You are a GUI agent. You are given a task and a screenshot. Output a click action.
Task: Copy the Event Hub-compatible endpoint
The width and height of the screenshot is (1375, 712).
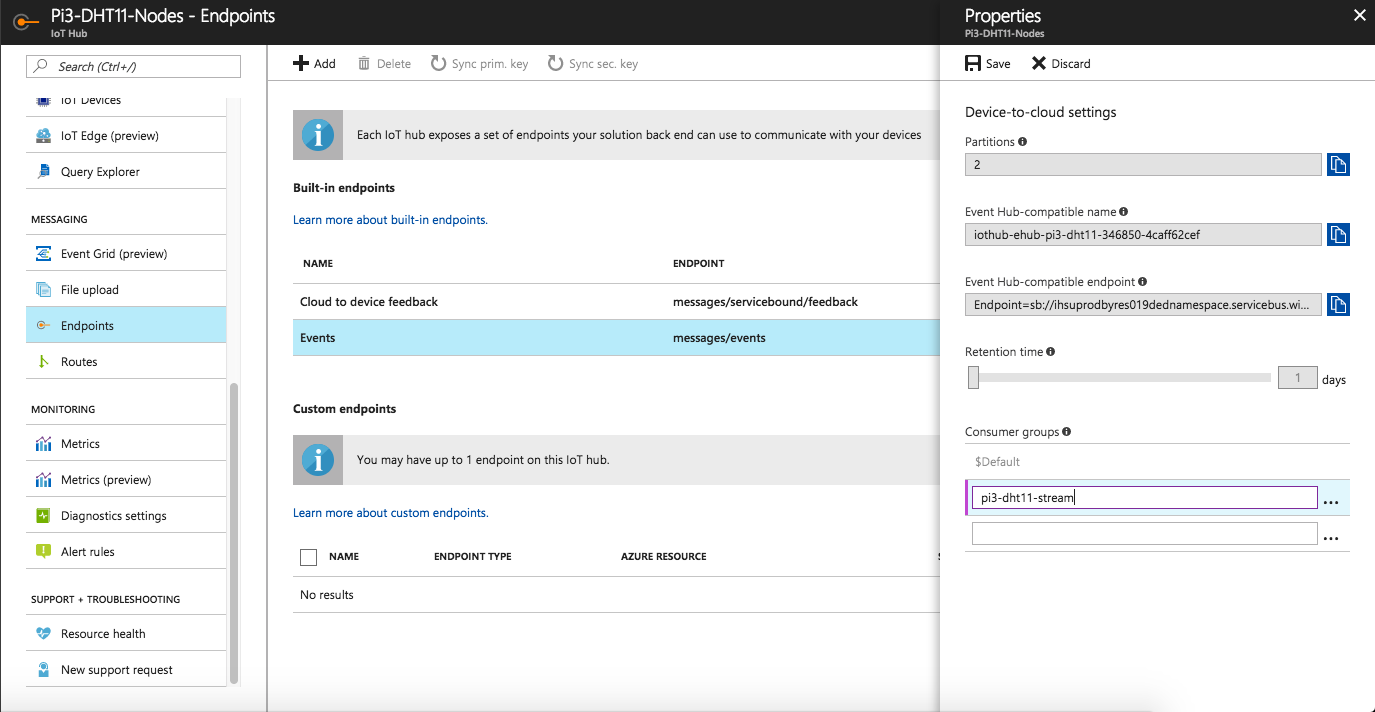pos(1338,305)
